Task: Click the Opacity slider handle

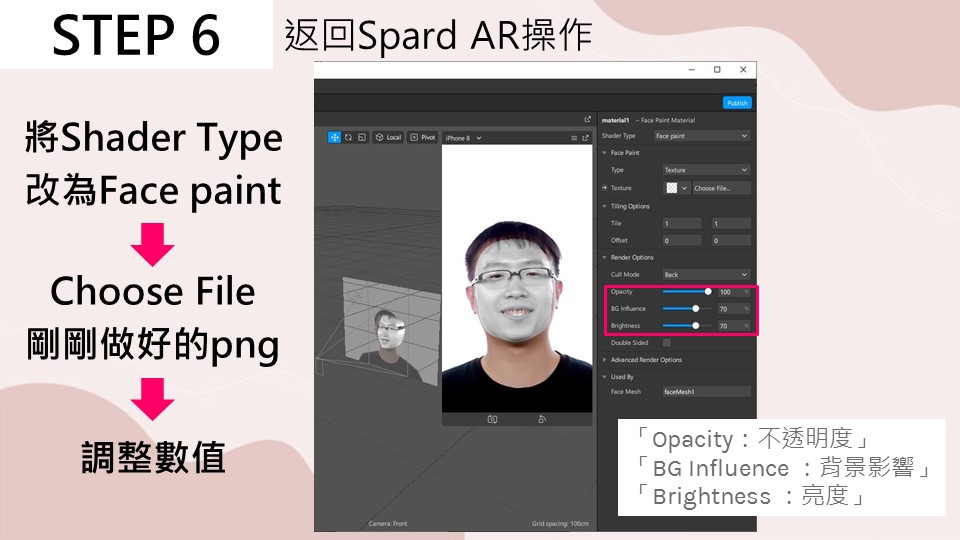Action: coord(708,291)
